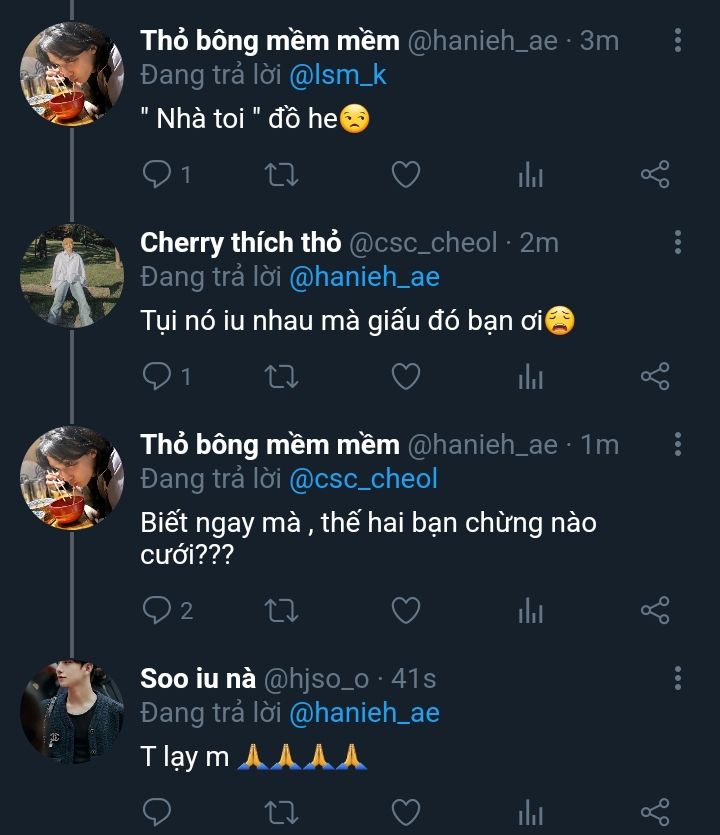Screen dimensions: 720x835
Task: Open more options on Soo iu nà's tweet
Action: tap(678, 679)
